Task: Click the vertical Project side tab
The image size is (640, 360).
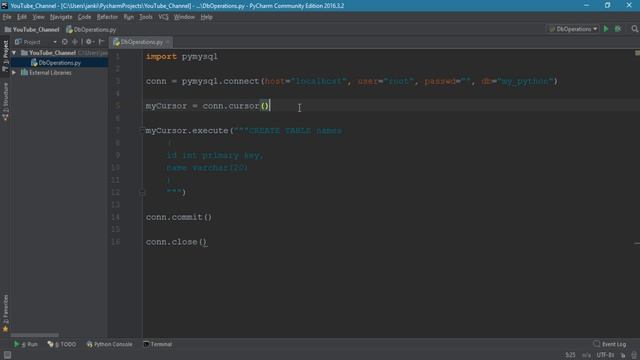Action: coord(5,56)
